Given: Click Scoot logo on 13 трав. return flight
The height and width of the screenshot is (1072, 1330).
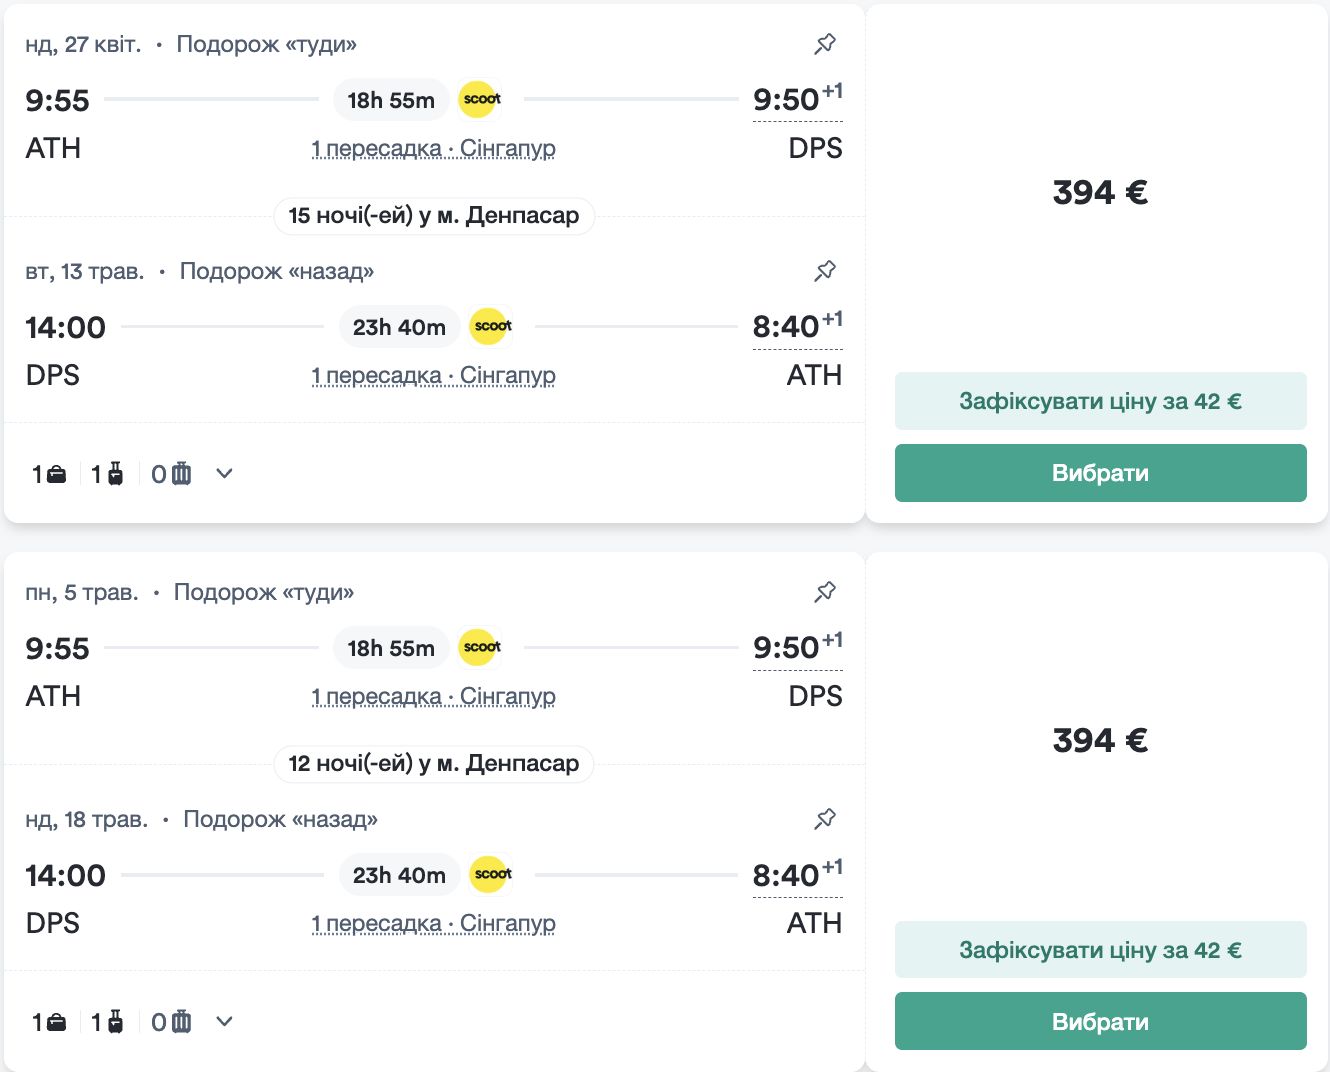Looking at the screenshot, I should point(492,326).
